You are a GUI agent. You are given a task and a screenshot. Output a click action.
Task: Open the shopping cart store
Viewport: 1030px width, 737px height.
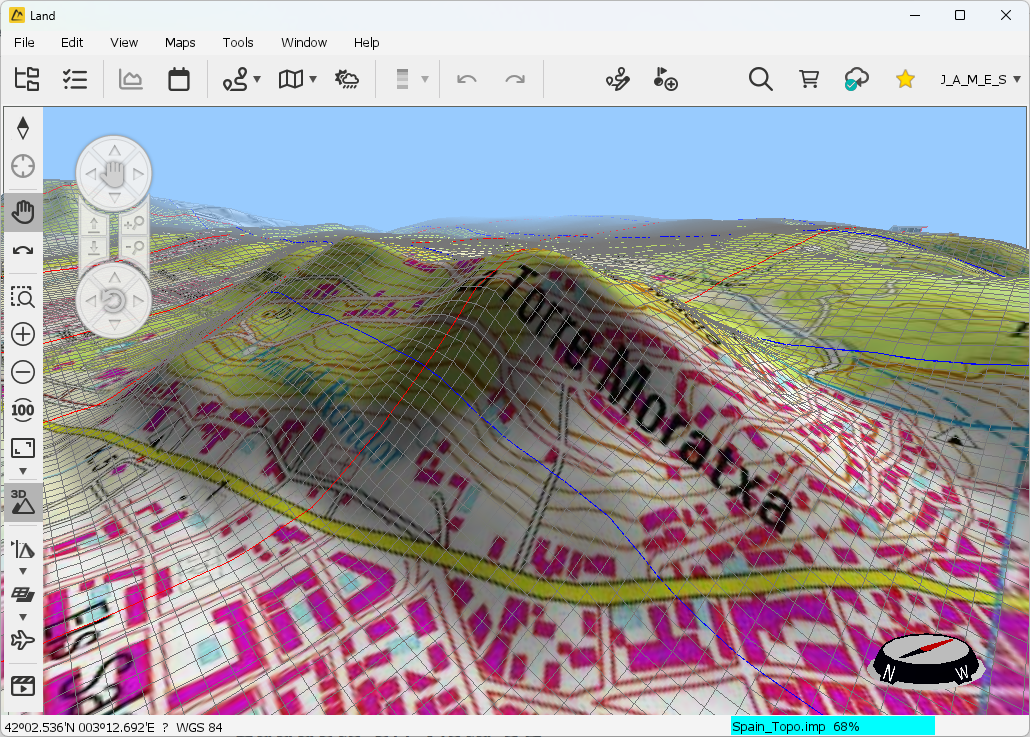pos(809,79)
